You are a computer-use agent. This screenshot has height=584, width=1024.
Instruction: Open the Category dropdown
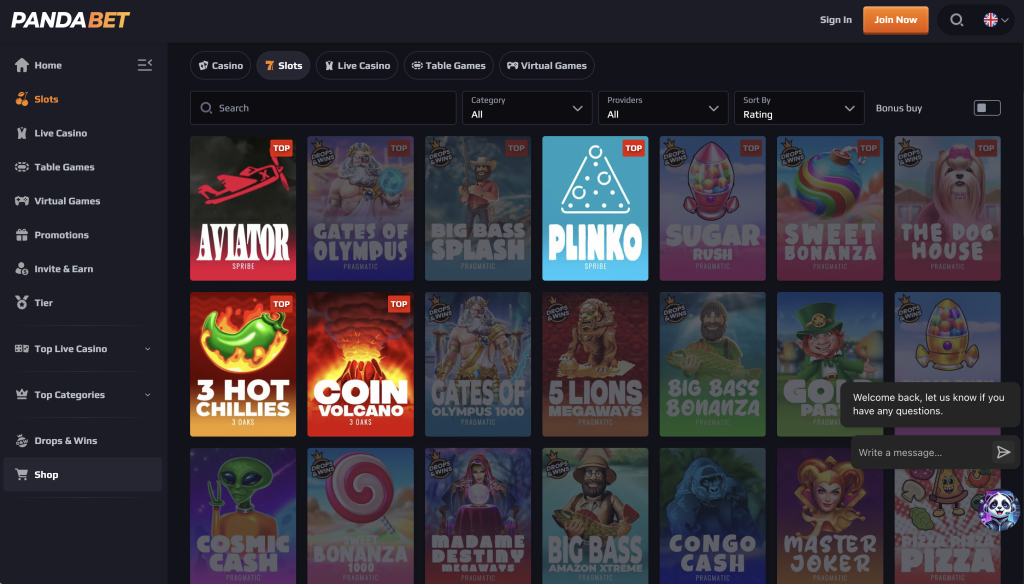coord(526,107)
